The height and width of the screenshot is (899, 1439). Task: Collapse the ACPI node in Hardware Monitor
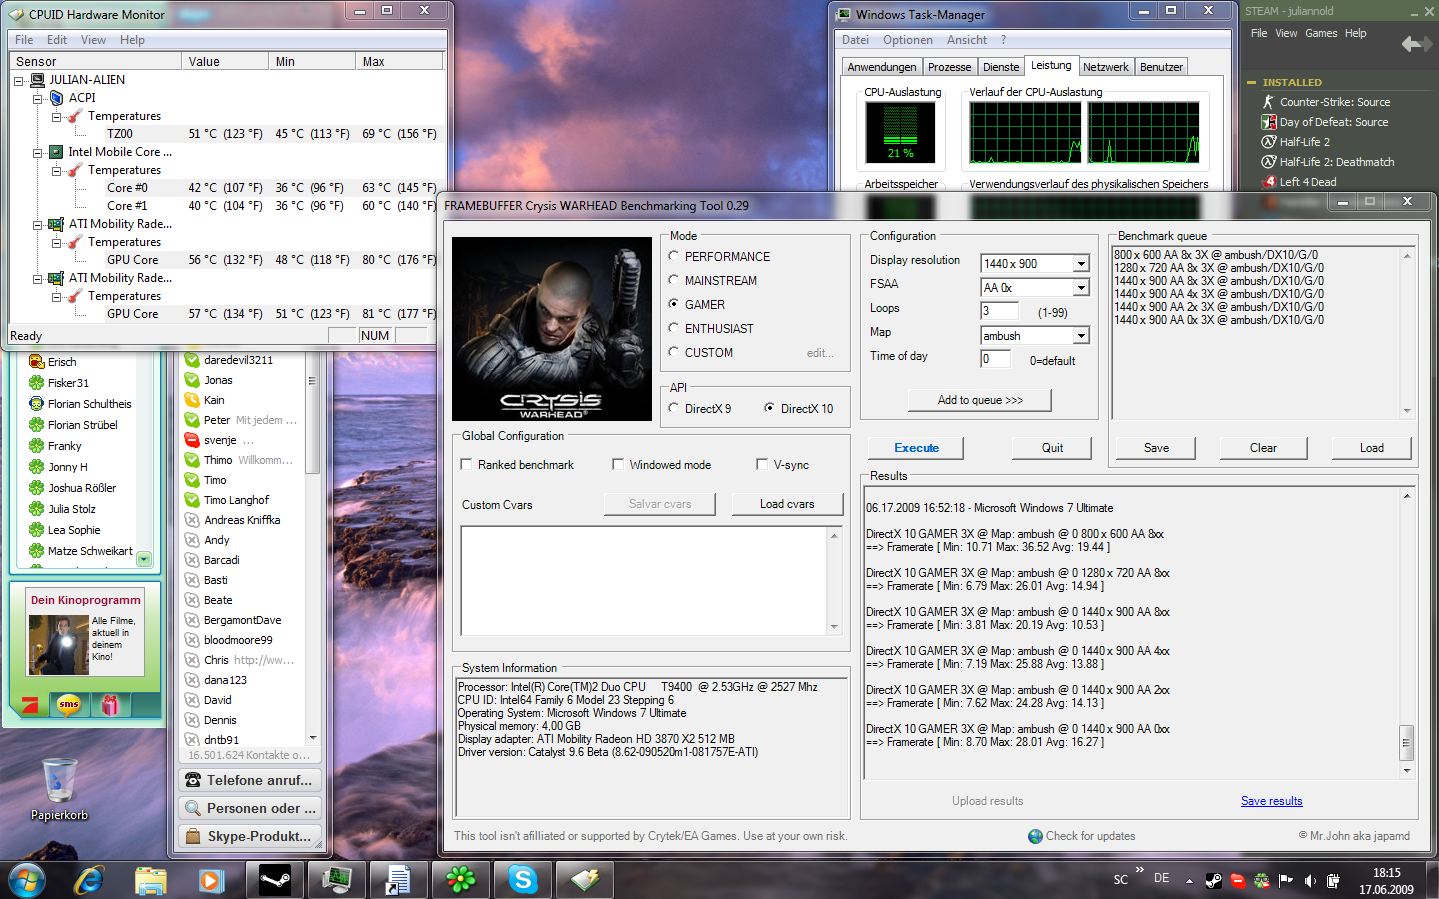[38, 98]
